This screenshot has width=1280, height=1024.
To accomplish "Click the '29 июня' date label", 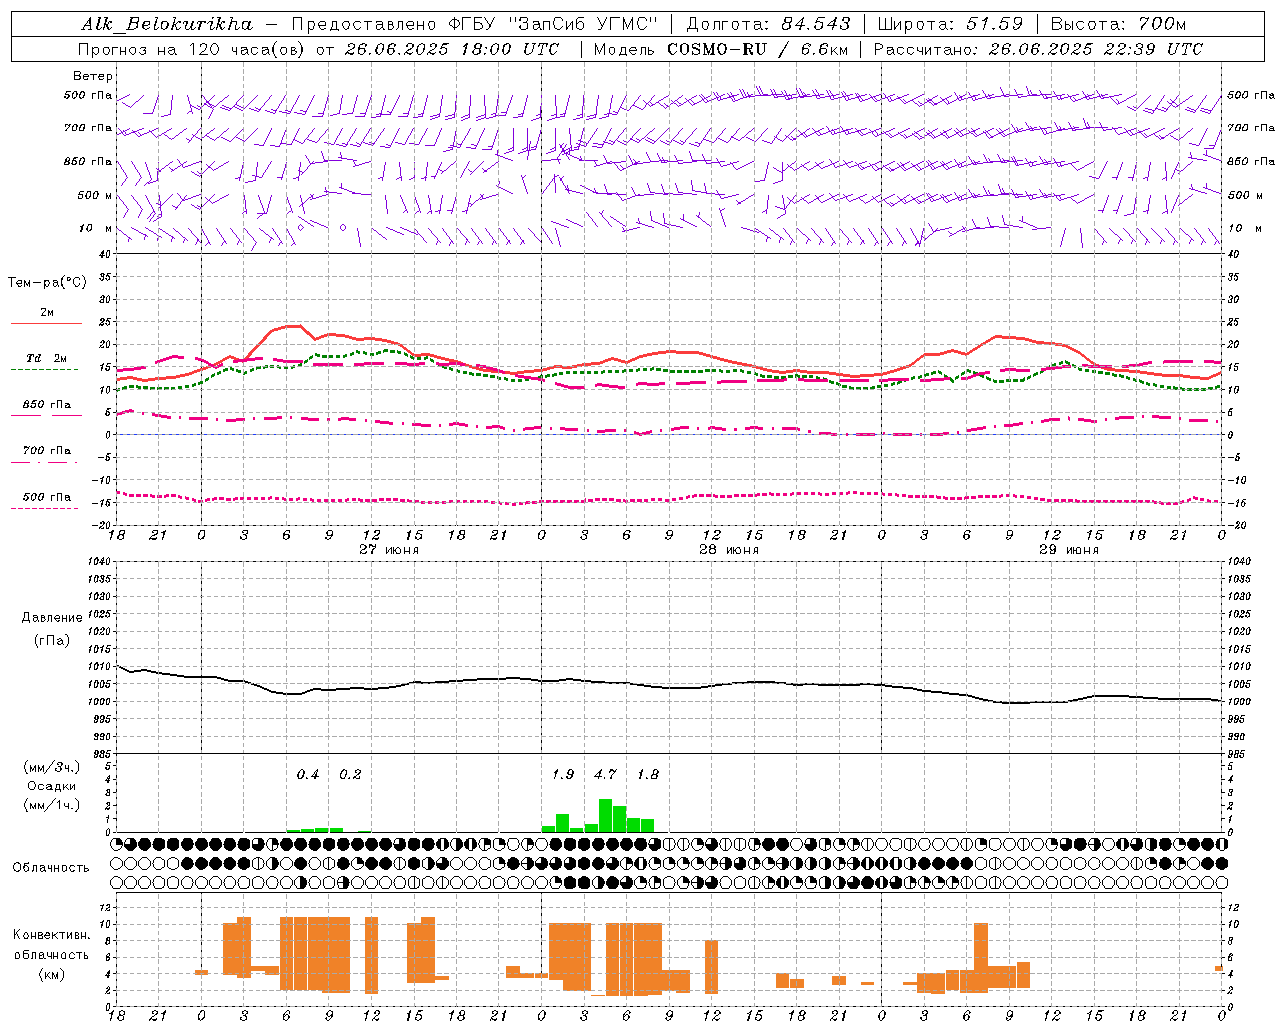I will tap(1069, 549).
